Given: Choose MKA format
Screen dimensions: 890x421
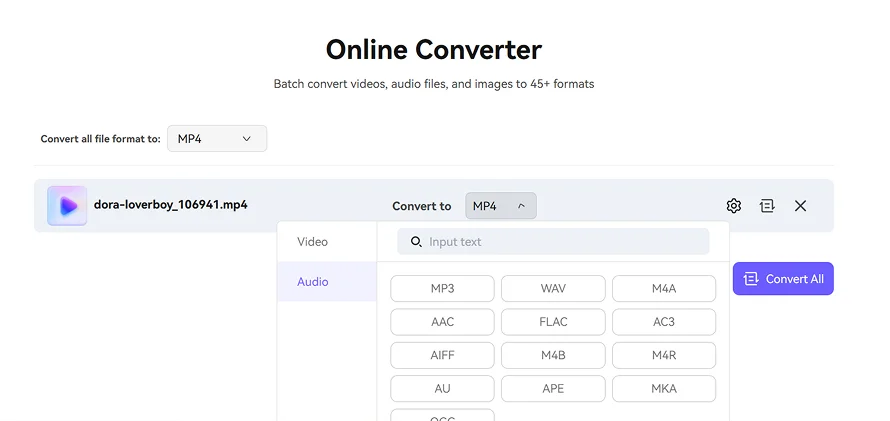Looking at the screenshot, I should (x=664, y=389).
